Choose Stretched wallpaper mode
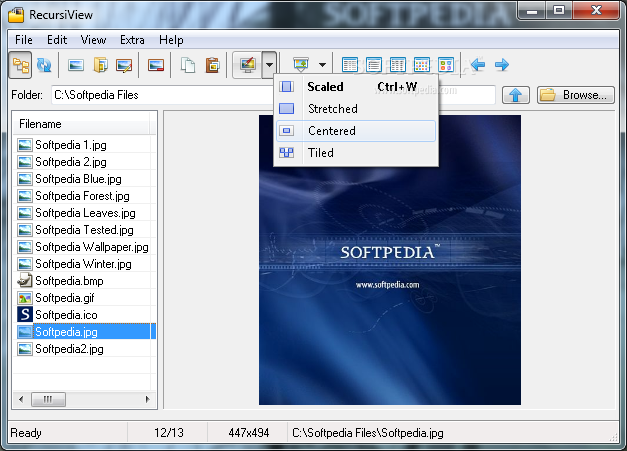The image size is (627, 451). pyautogui.click(x=356, y=109)
